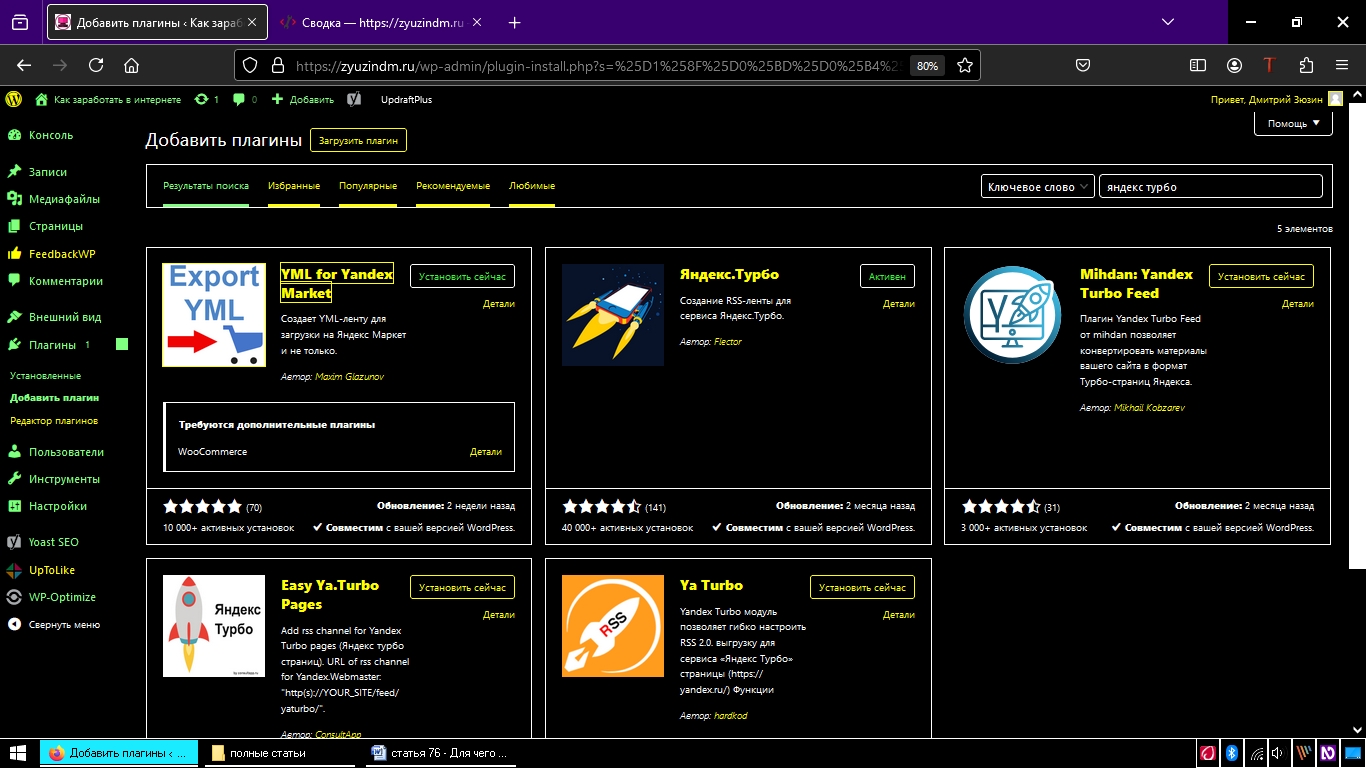Open author link Mikhail Kobzarev
The image size is (1366, 768).
[1149, 408]
